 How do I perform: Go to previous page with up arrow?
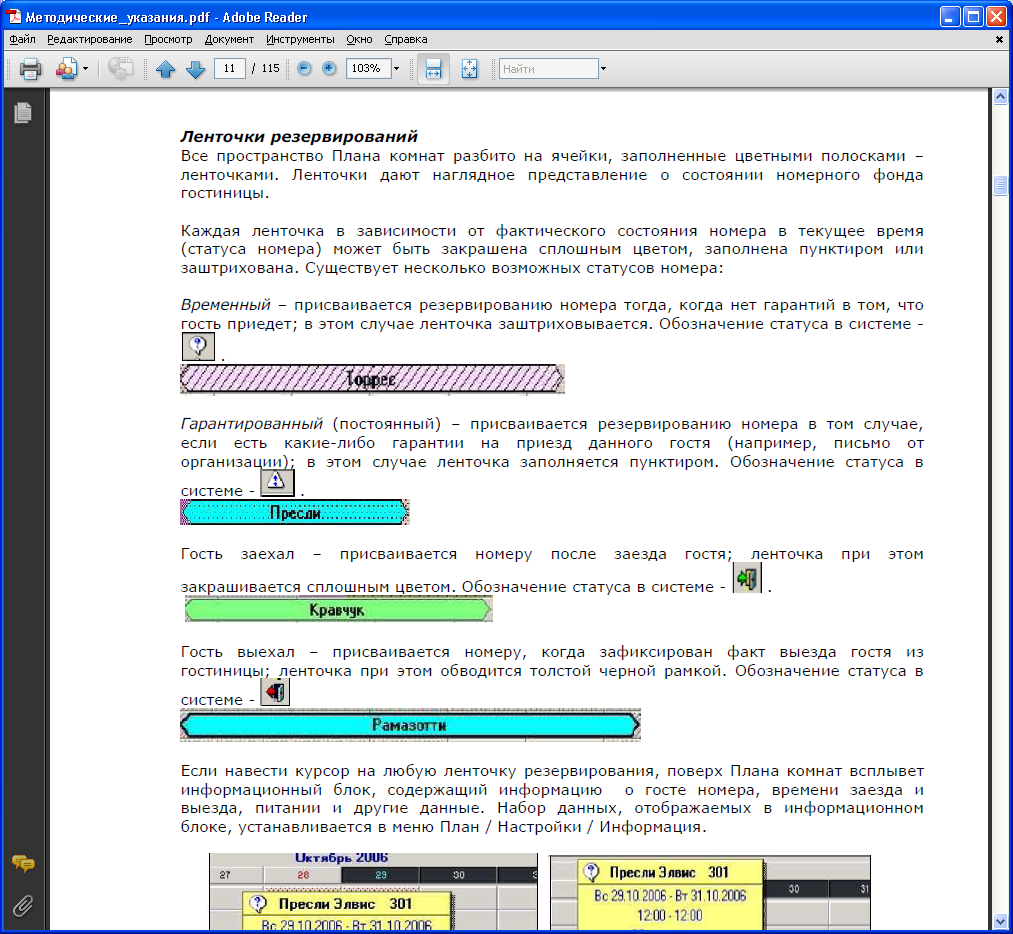click(165, 68)
